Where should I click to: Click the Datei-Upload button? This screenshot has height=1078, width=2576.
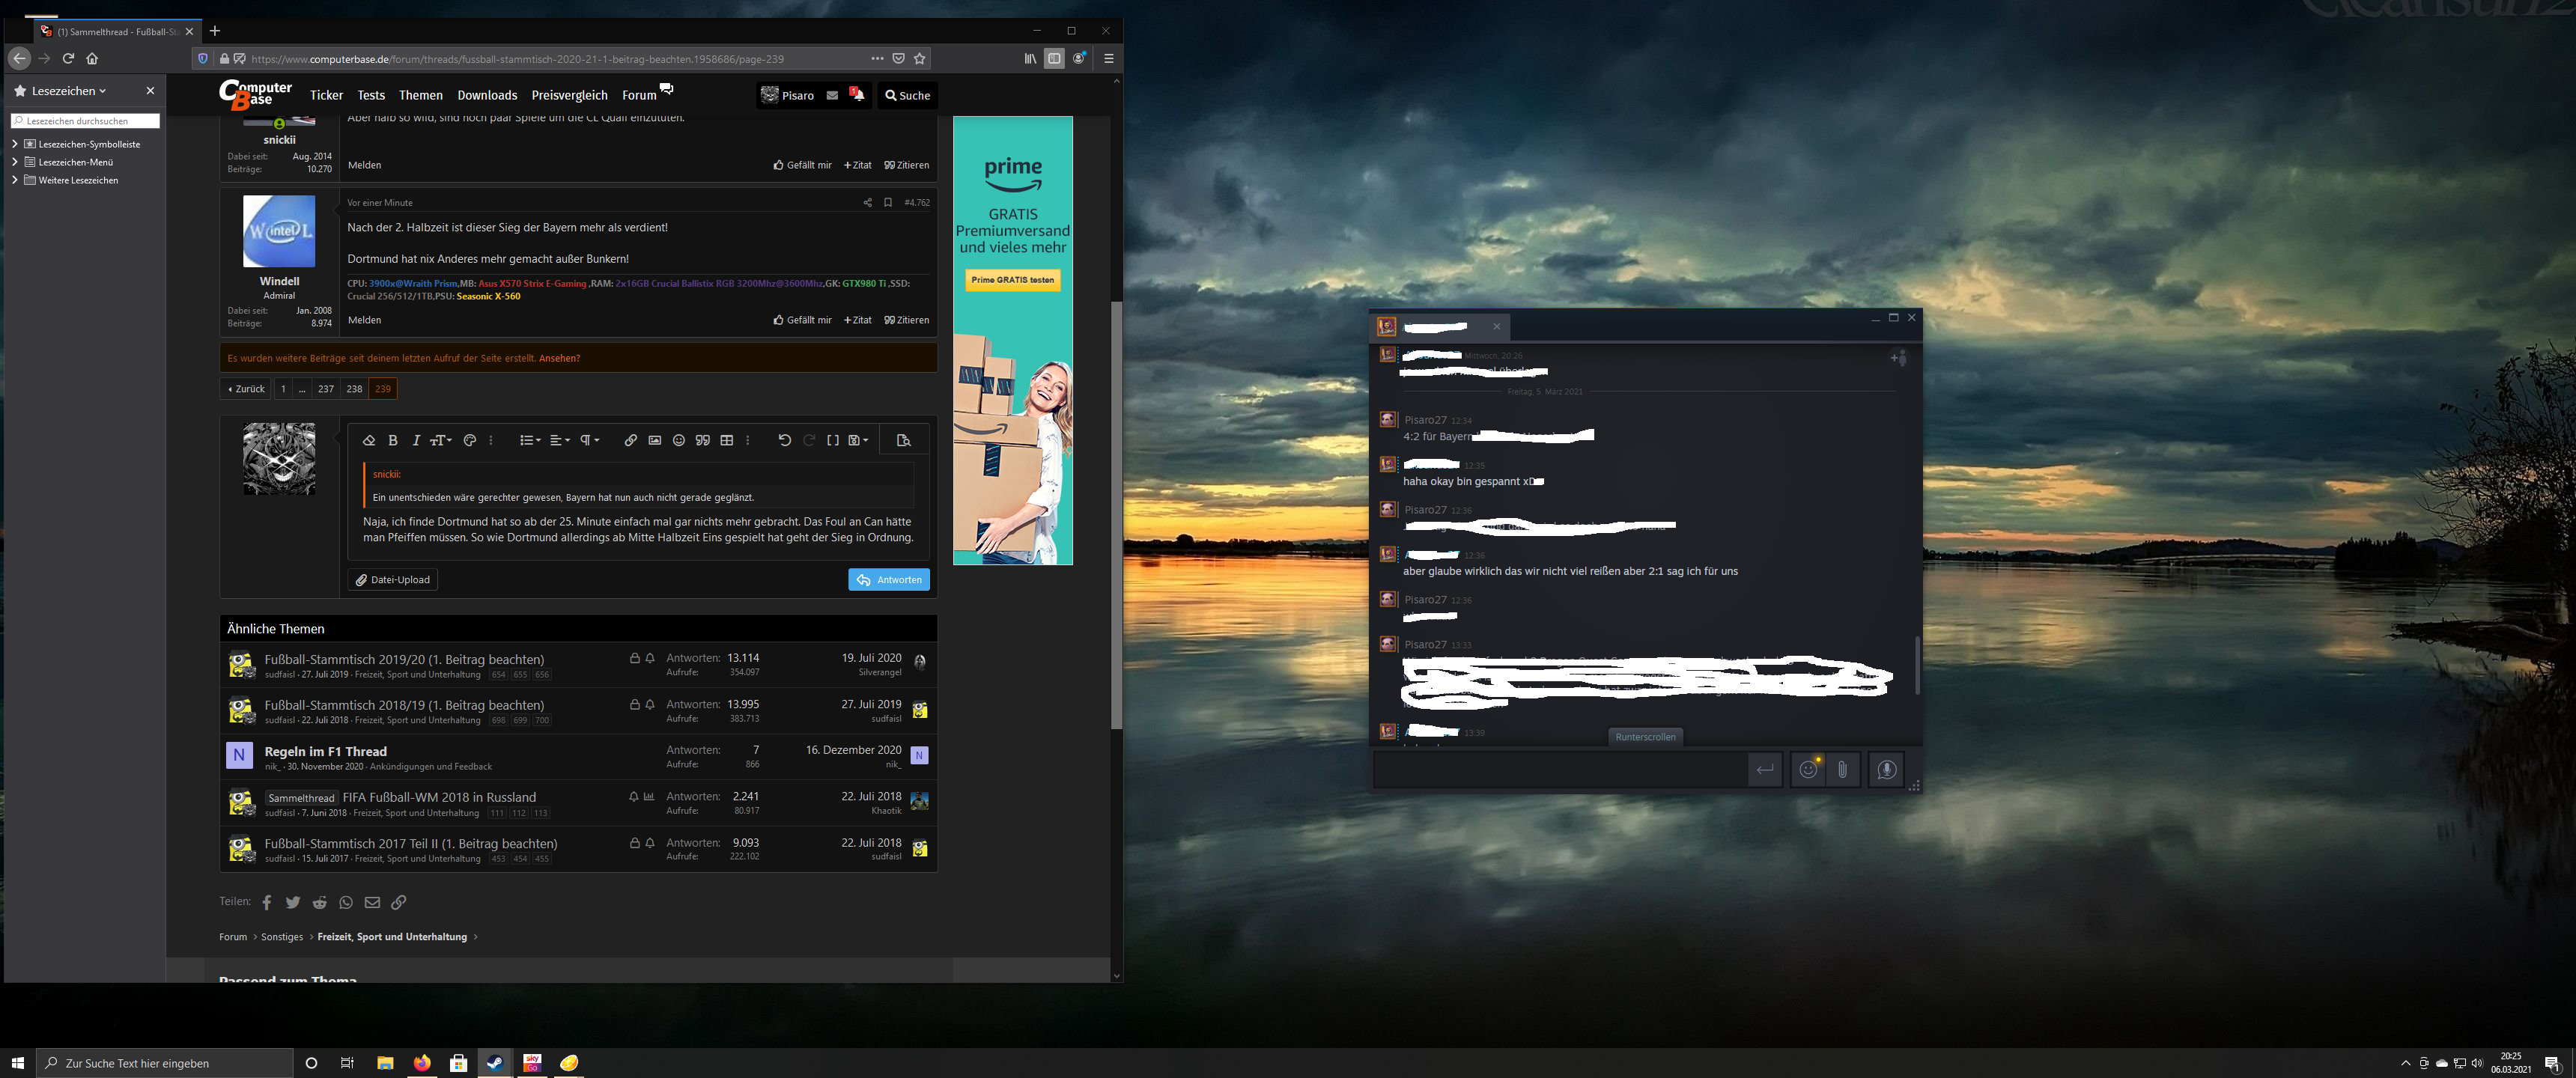[393, 580]
